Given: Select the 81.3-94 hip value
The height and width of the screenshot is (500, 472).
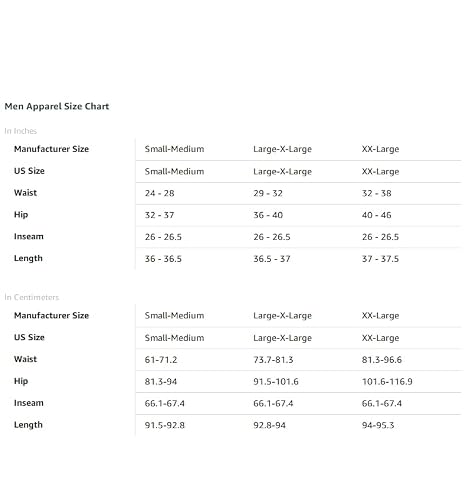Looking at the screenshot, I should pyautogui.click(x=161, y=381).
